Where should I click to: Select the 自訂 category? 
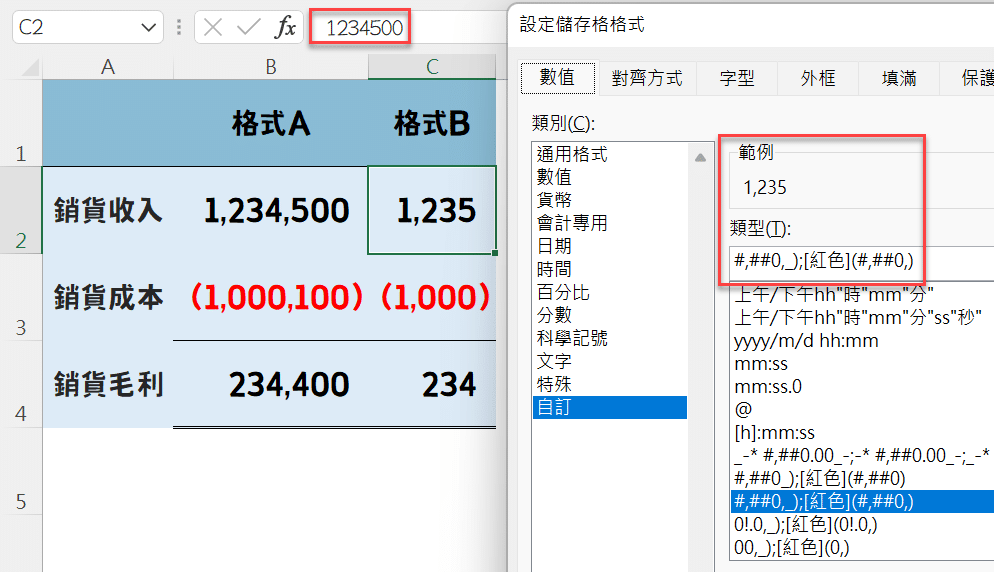(610, 407)
